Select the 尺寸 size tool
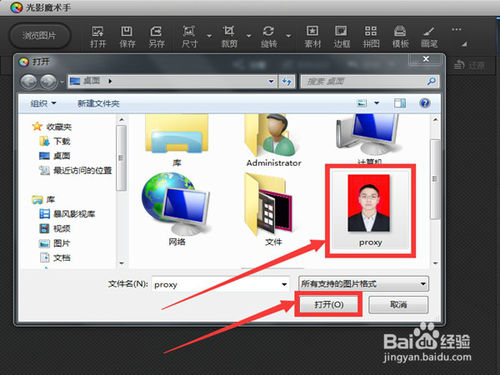 click(x=189, y=37)
